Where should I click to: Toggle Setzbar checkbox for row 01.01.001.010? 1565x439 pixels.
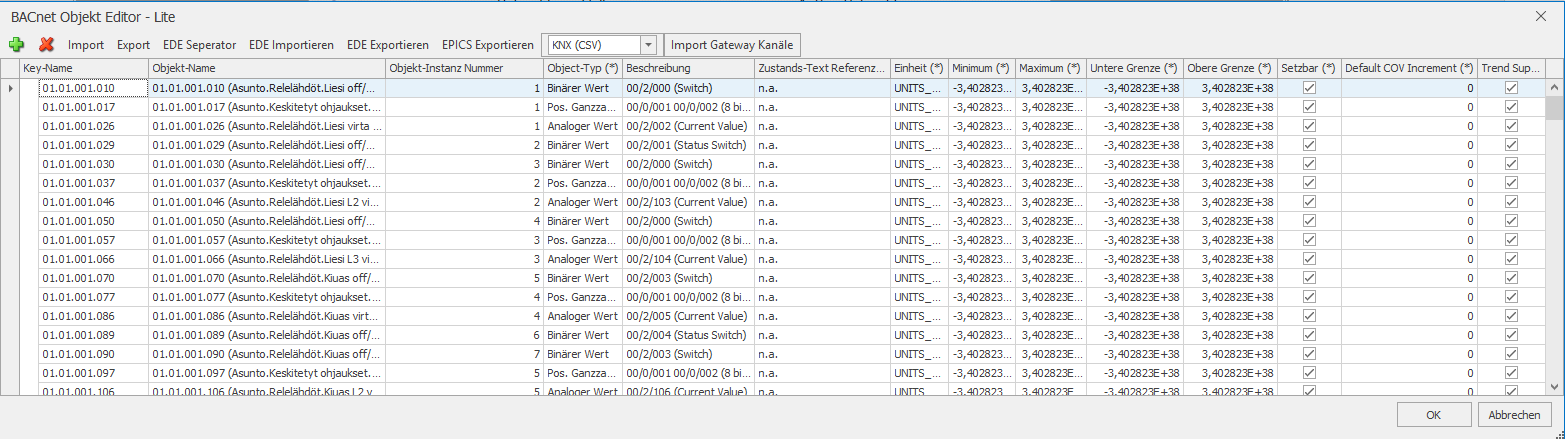[x=1309, y=89]
